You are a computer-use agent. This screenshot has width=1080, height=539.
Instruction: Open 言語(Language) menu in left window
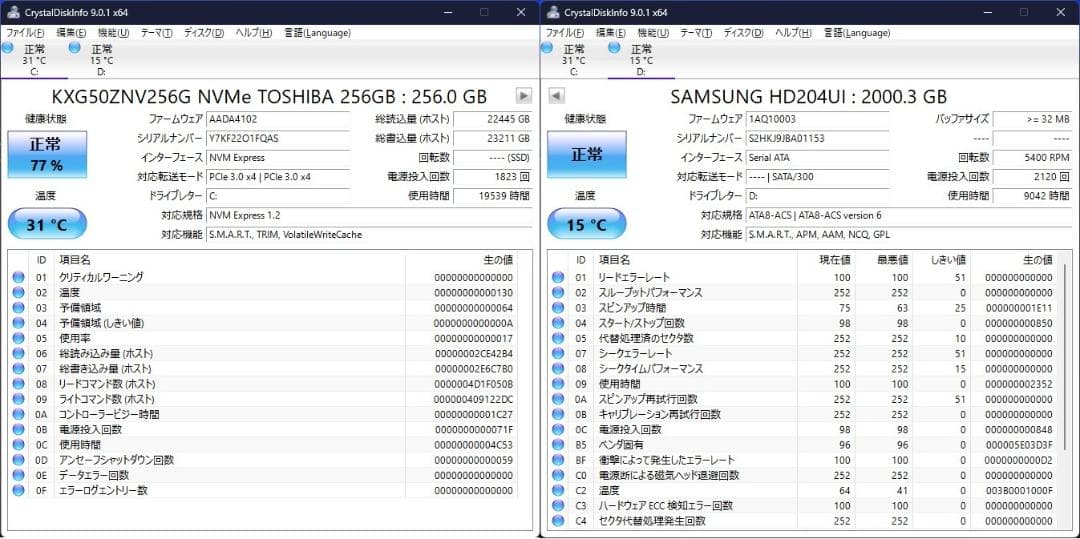point(318,32)
